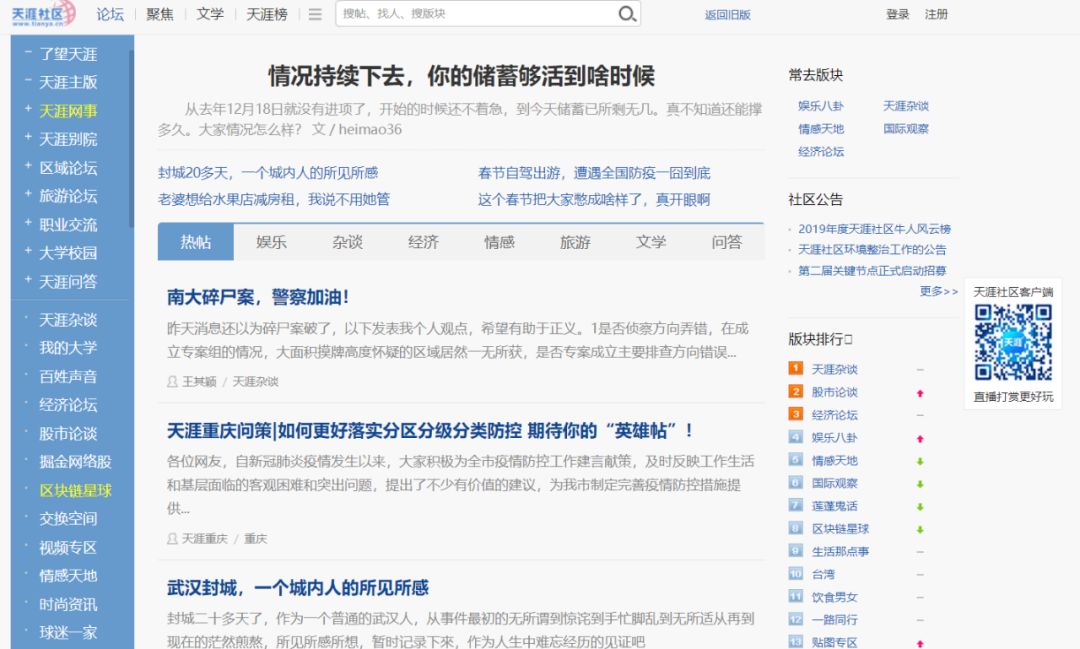Image resolution: width=1080 pixels, height=649 pixels.
Task: Open announcement 2019年度天涯社区牛人风云榜
Action: click(874, 229)
